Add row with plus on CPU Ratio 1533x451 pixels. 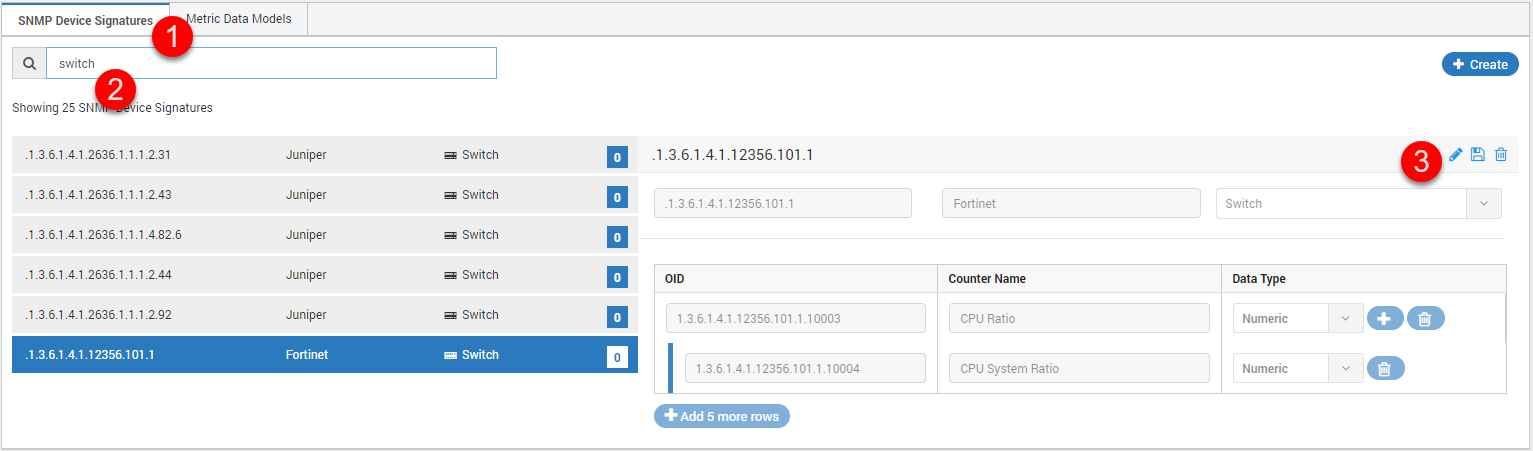tap(1385, 319)
